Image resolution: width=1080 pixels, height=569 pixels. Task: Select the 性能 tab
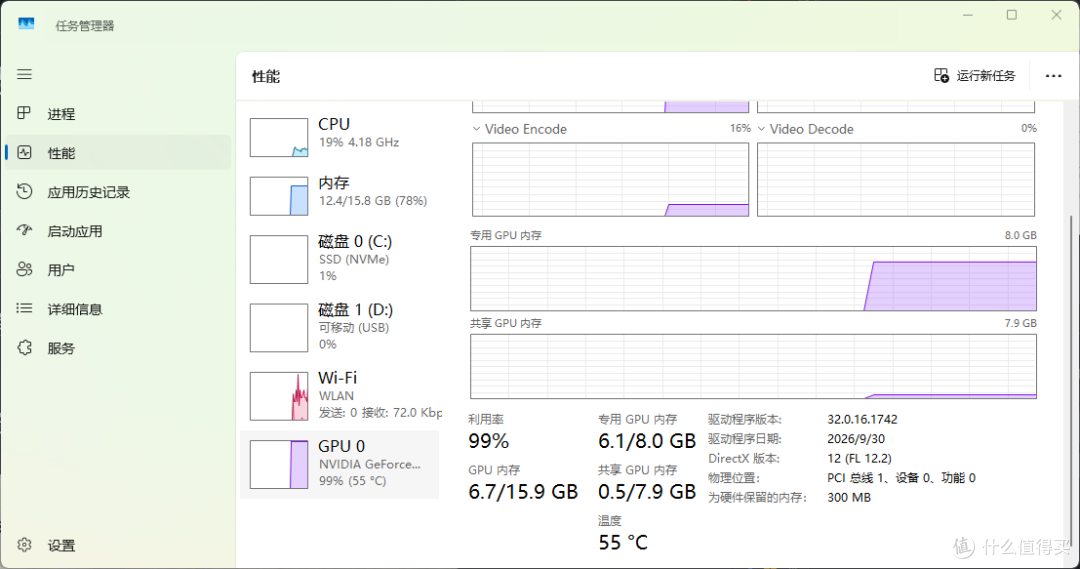tap(118, 153)
